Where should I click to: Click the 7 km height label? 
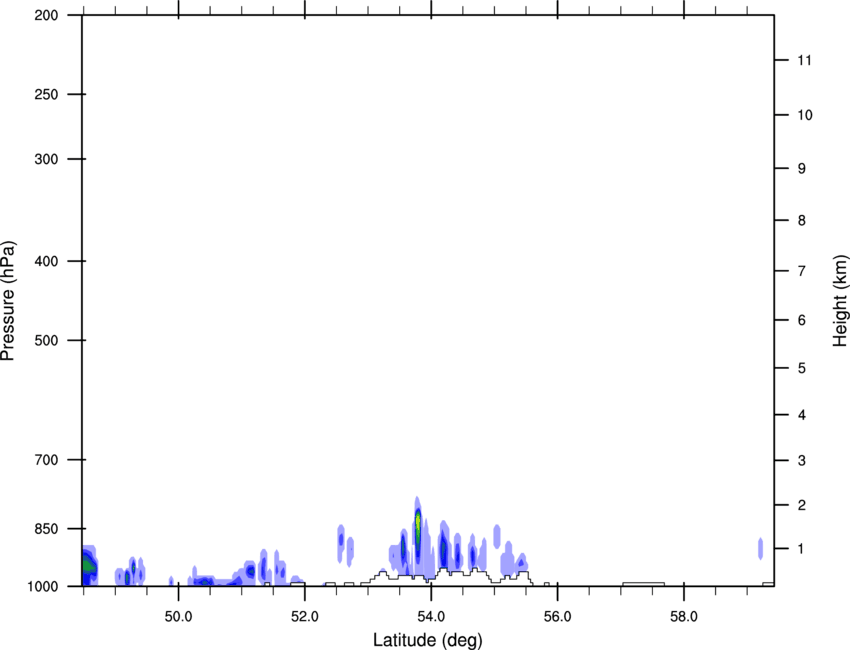click(802, 271)
